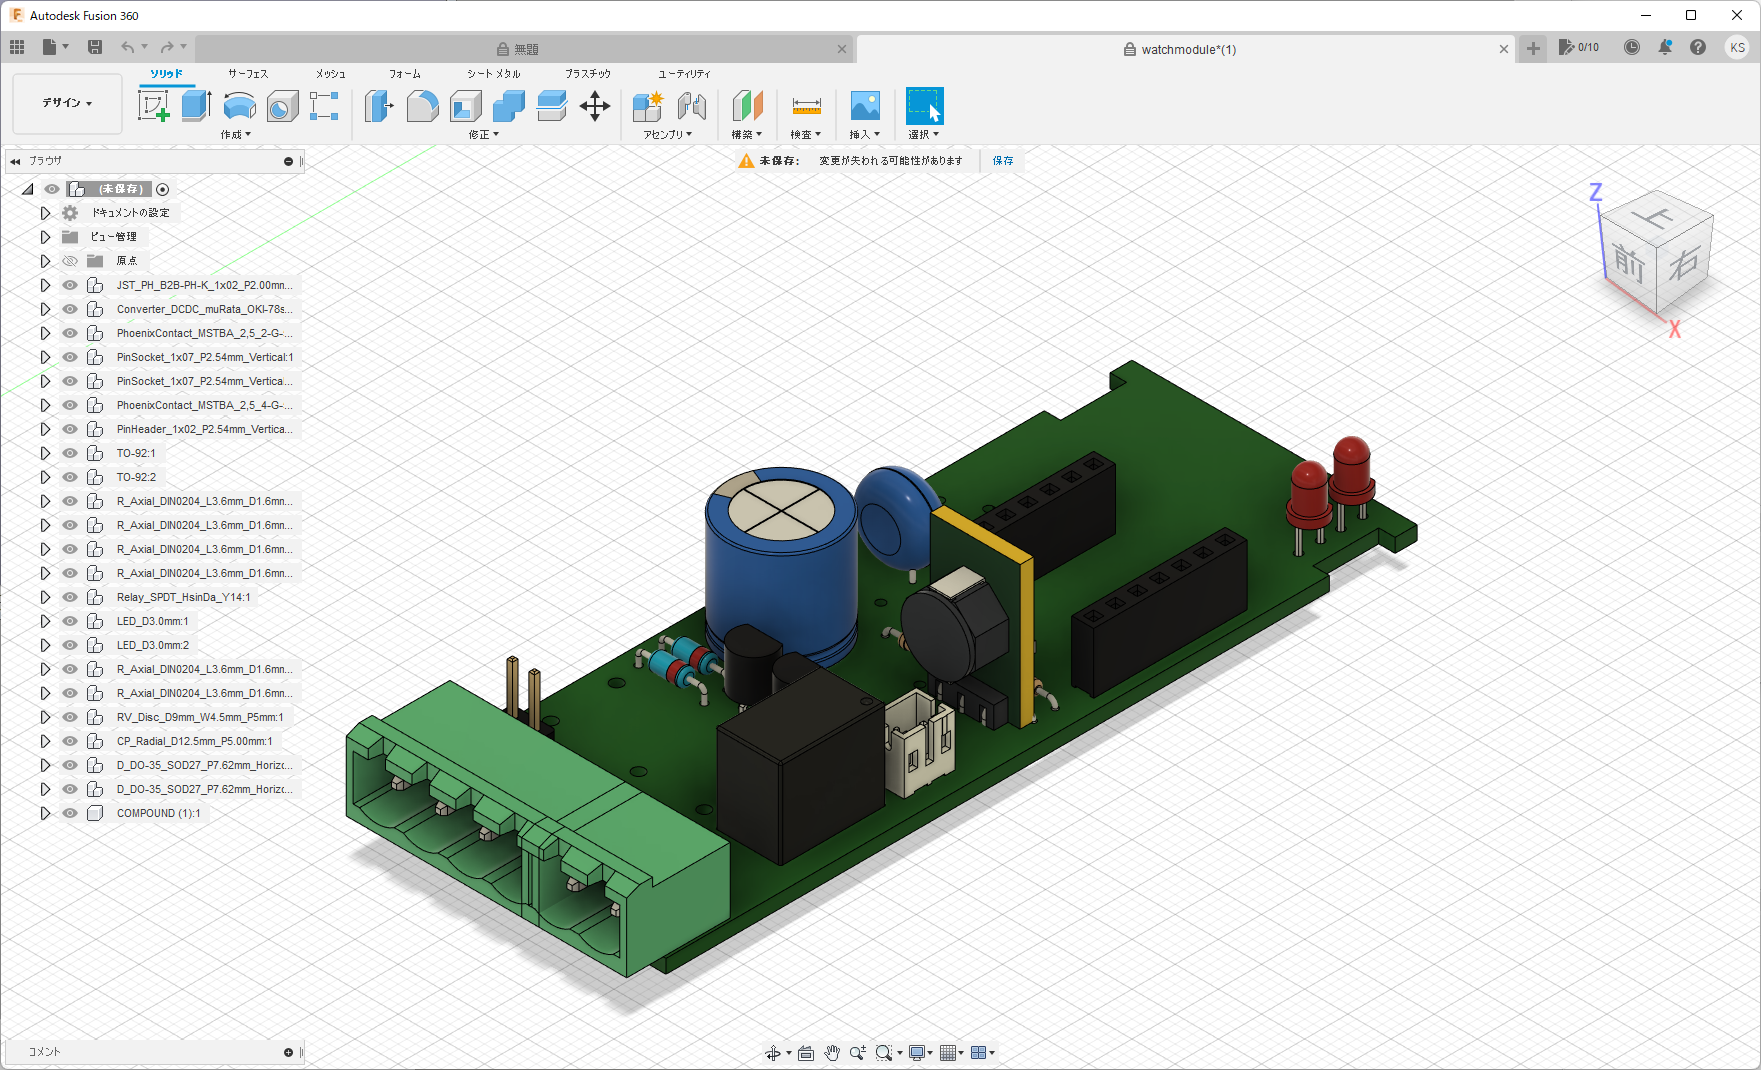Expand the COMPOUND (1):1 component

[45, 813]
